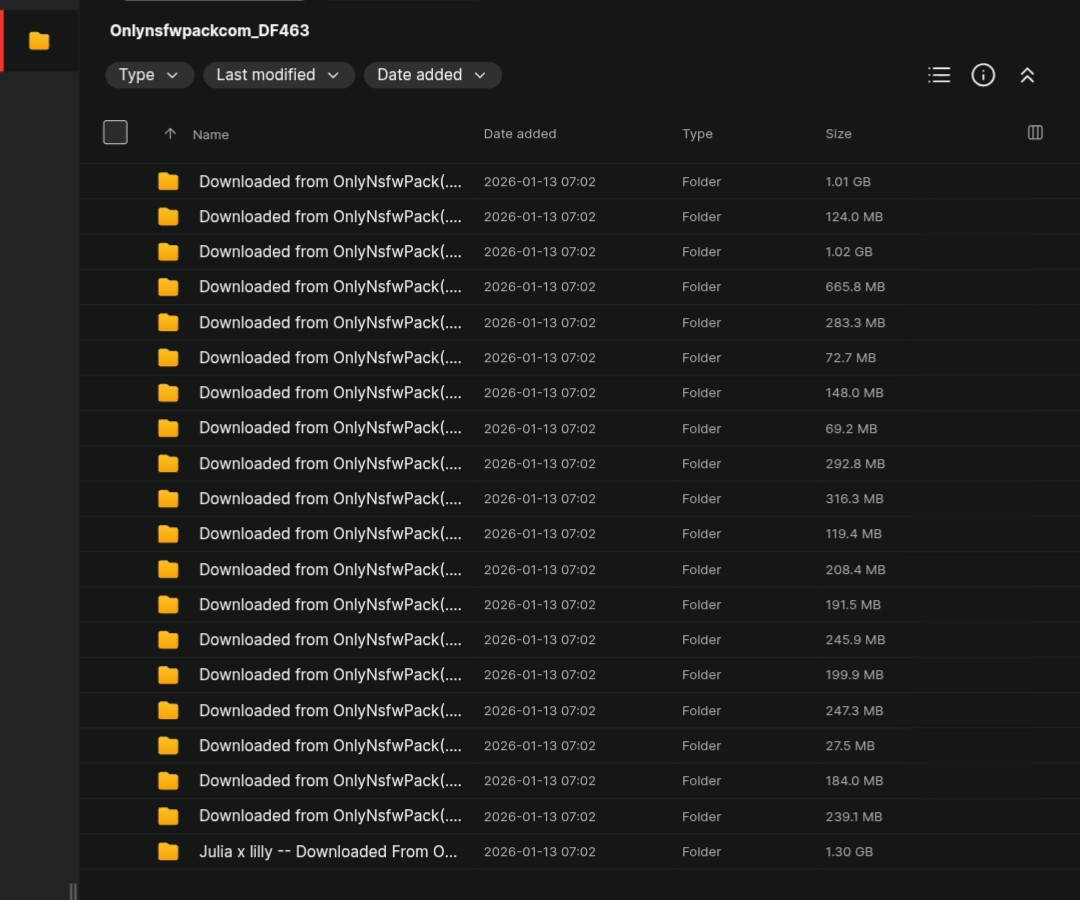
Task: Select the folder icon of the 27.5 MB row
Action: pyautogui.click(x=168, y=746)
